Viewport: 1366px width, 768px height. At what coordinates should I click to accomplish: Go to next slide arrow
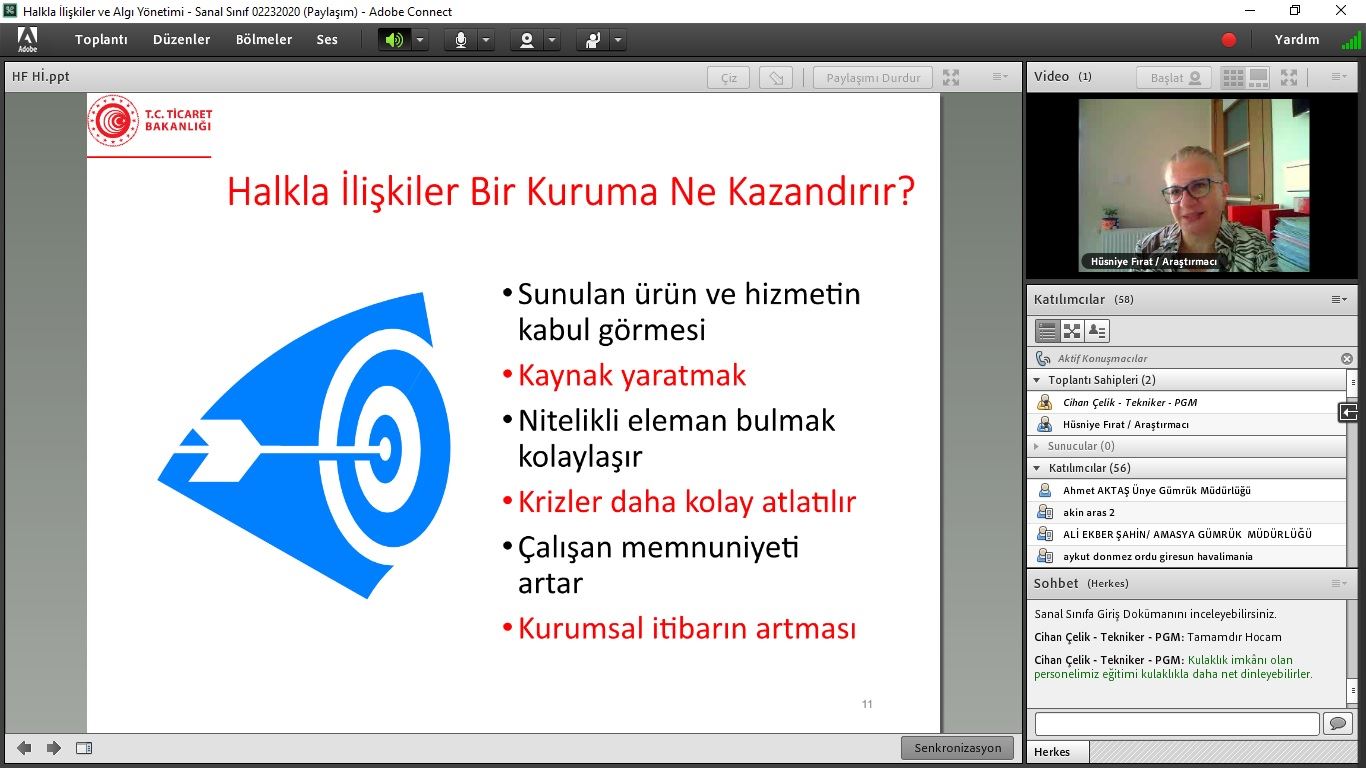click(54, 748)
